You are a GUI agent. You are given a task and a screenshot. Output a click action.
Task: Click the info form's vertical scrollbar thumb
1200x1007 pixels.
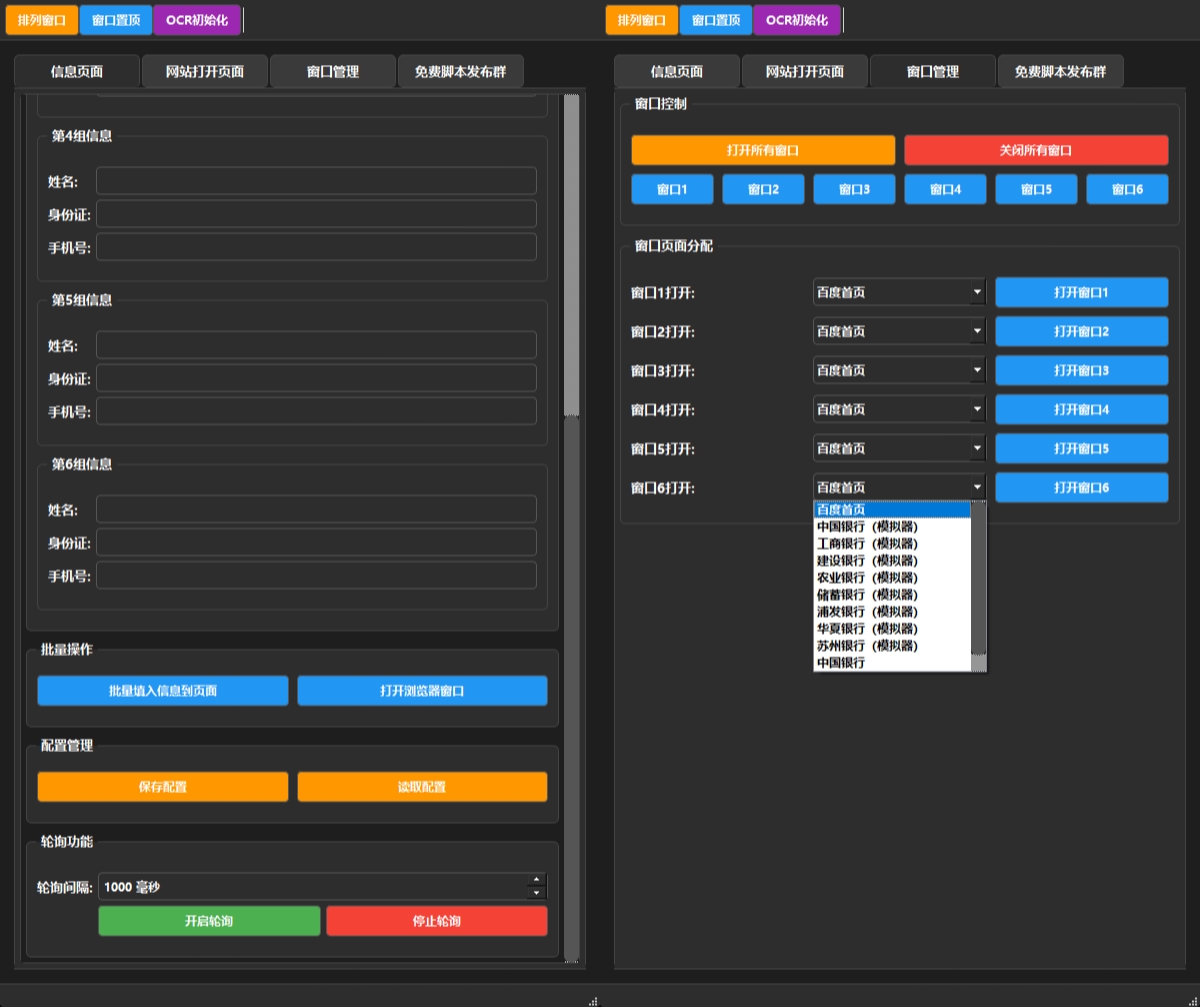click(x=571, y=255)
